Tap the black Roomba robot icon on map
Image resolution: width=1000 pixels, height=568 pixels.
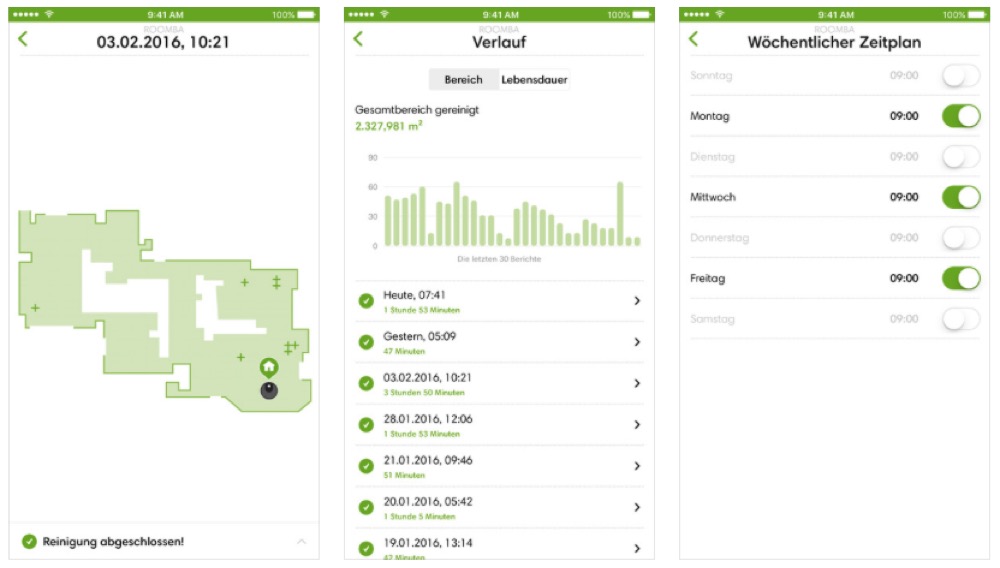tap(269, 391)
